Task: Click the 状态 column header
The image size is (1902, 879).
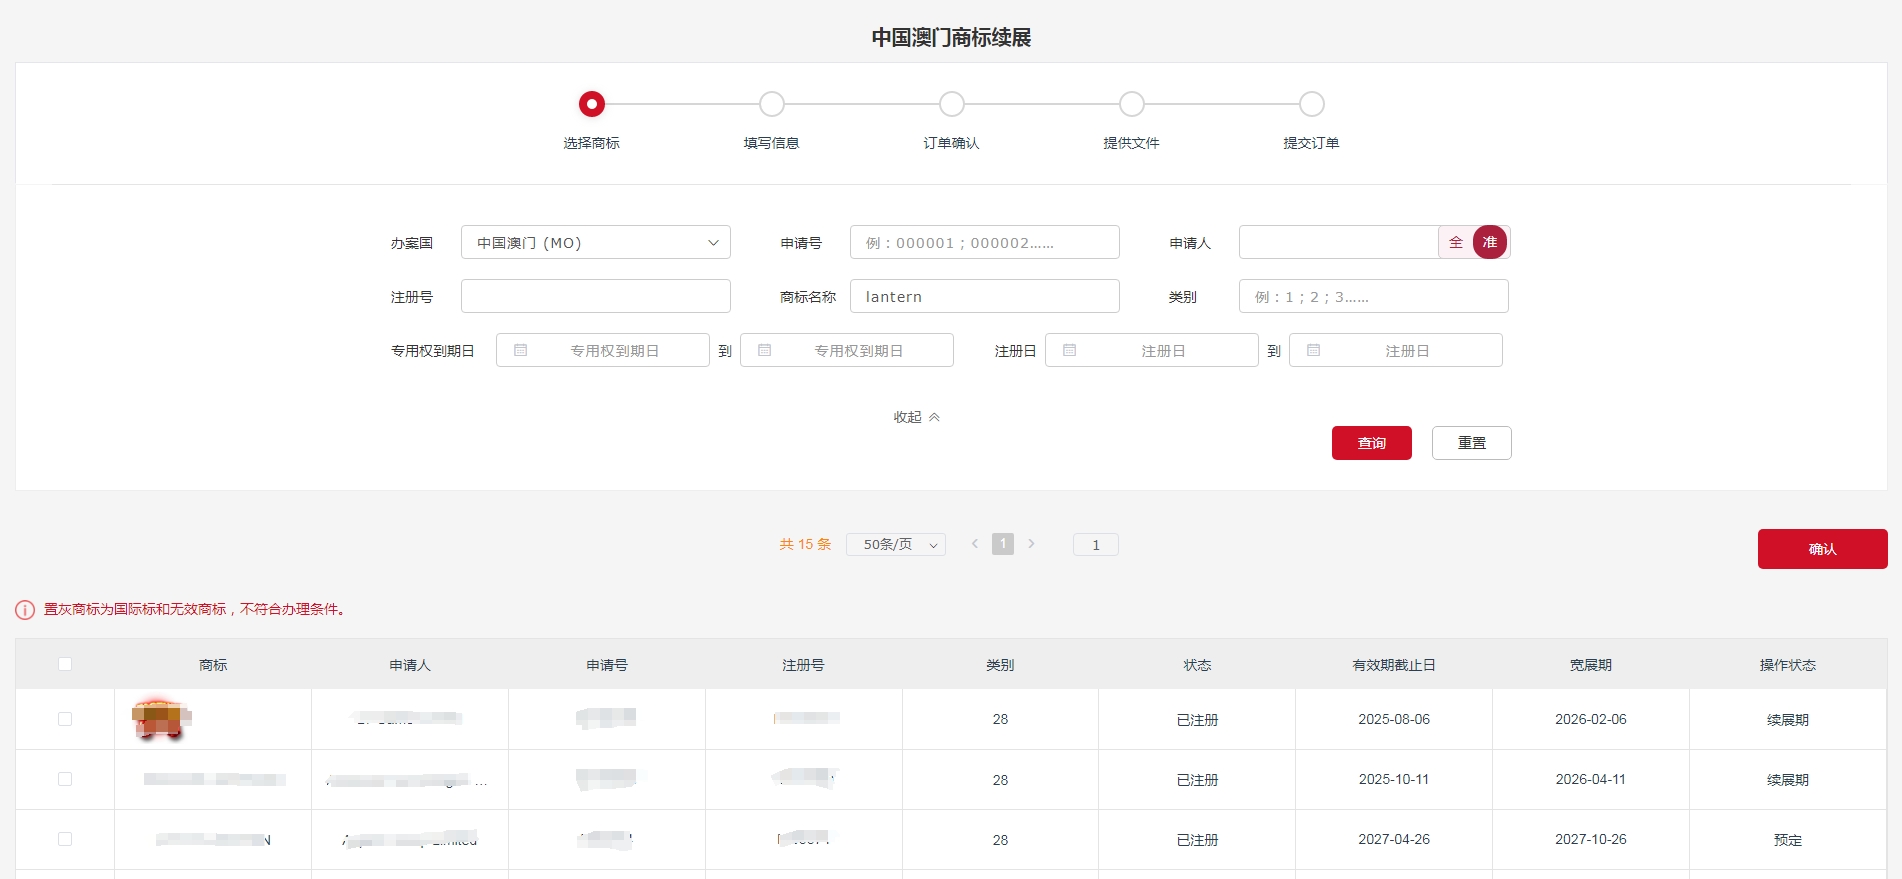Action: pos(1197,665)
